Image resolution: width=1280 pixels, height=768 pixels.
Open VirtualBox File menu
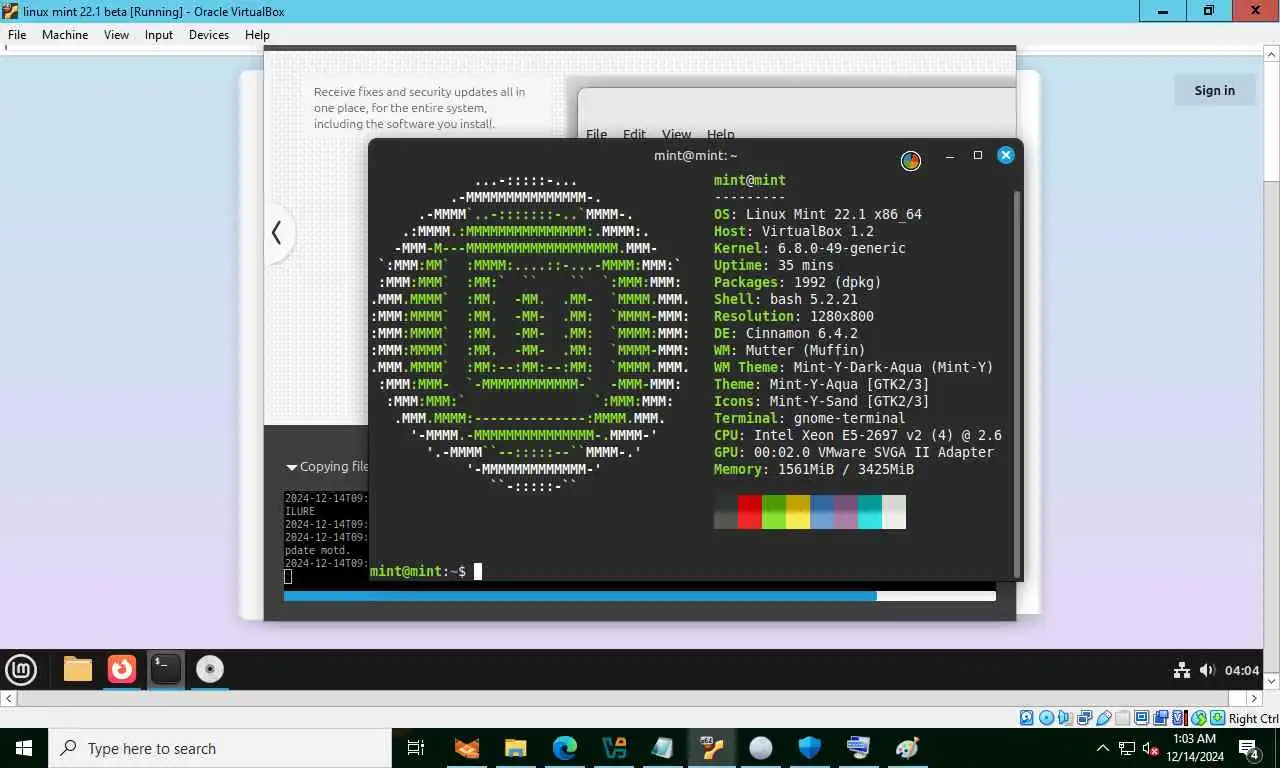click(x=17, y=34)
